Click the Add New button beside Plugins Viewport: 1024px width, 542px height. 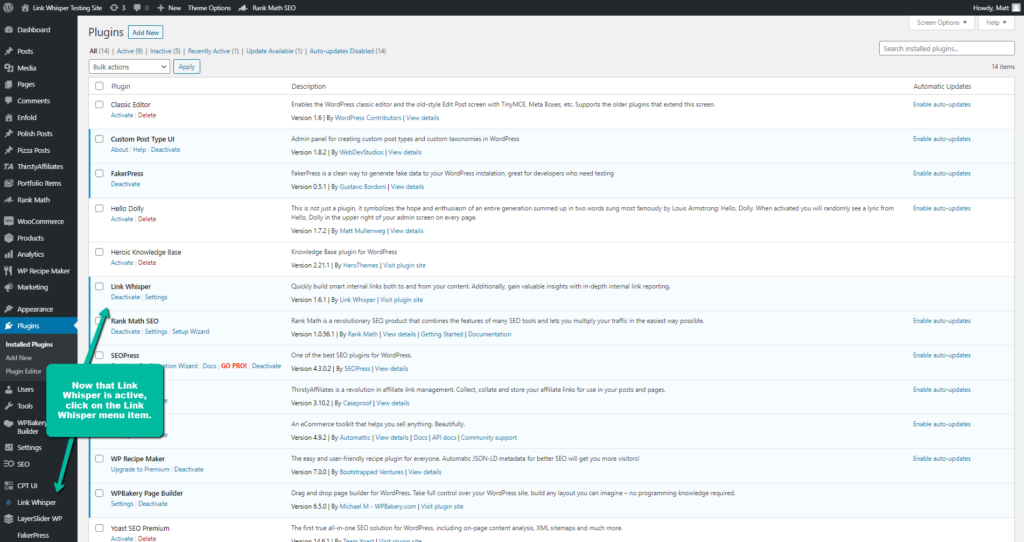(x=146, y=33)
